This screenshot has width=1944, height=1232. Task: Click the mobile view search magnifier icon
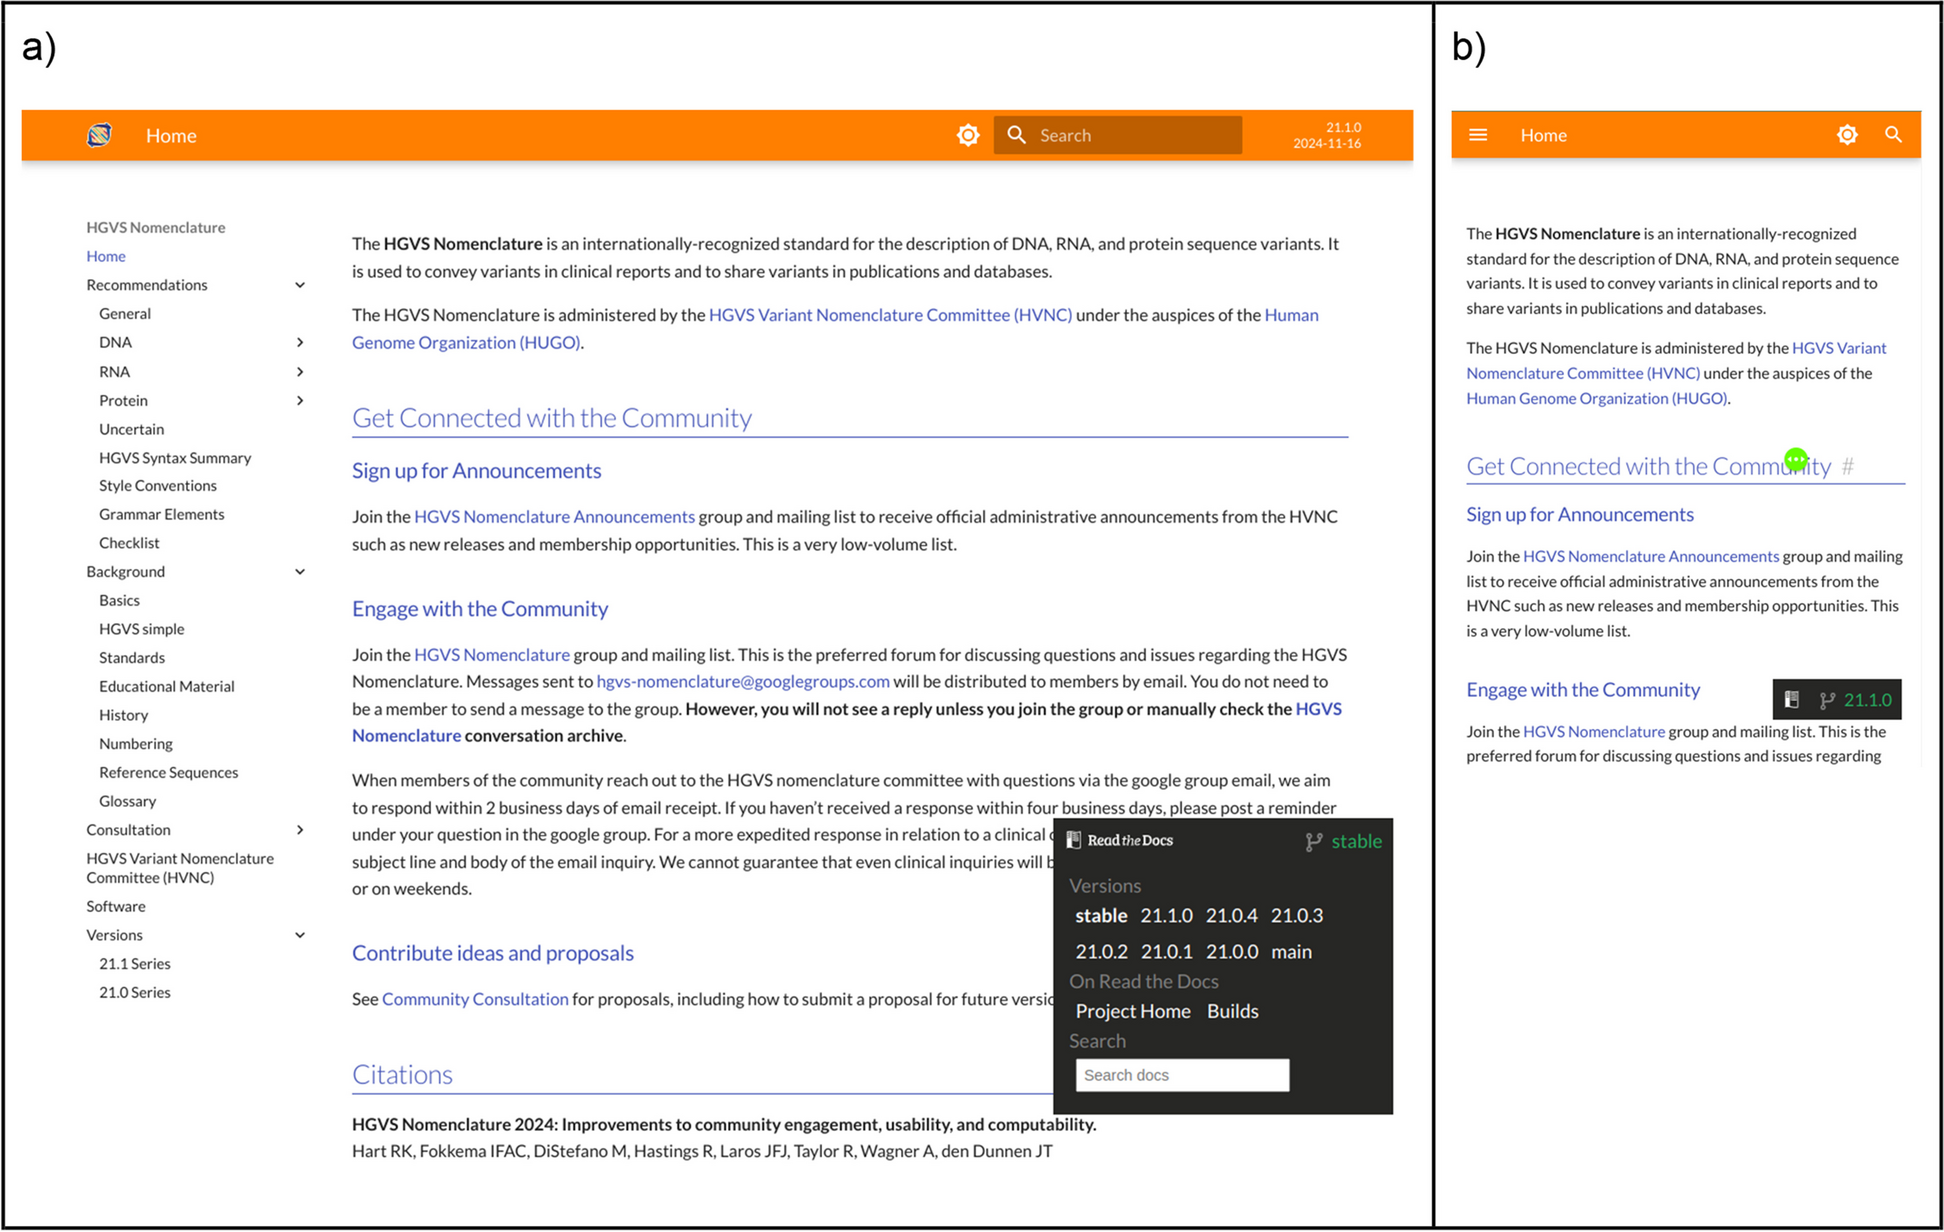tap(1892, 135)
